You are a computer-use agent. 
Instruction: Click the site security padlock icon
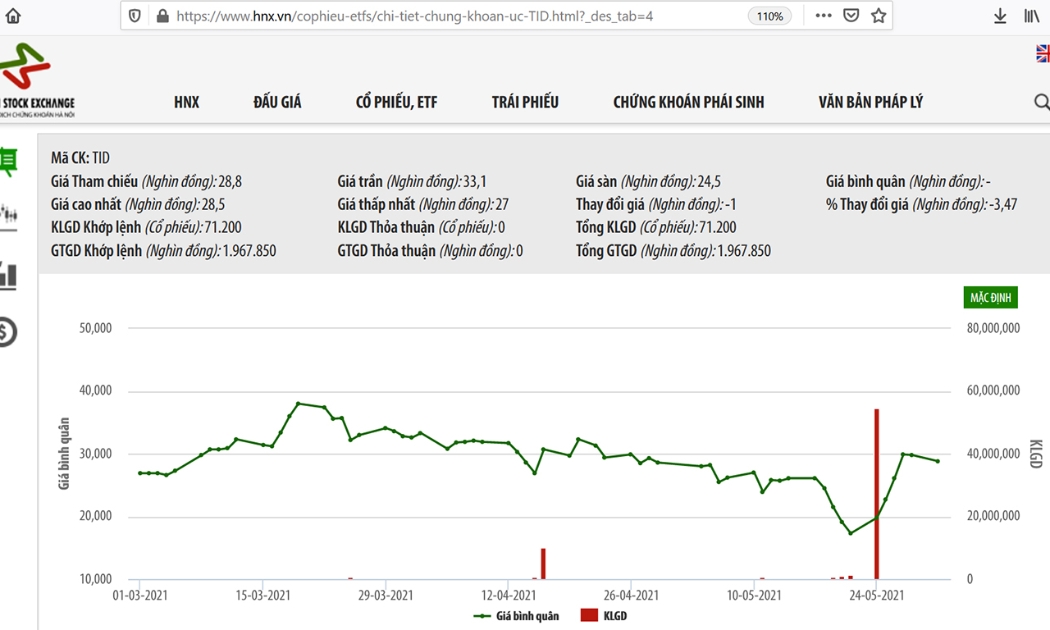click(x=162, y=15)
